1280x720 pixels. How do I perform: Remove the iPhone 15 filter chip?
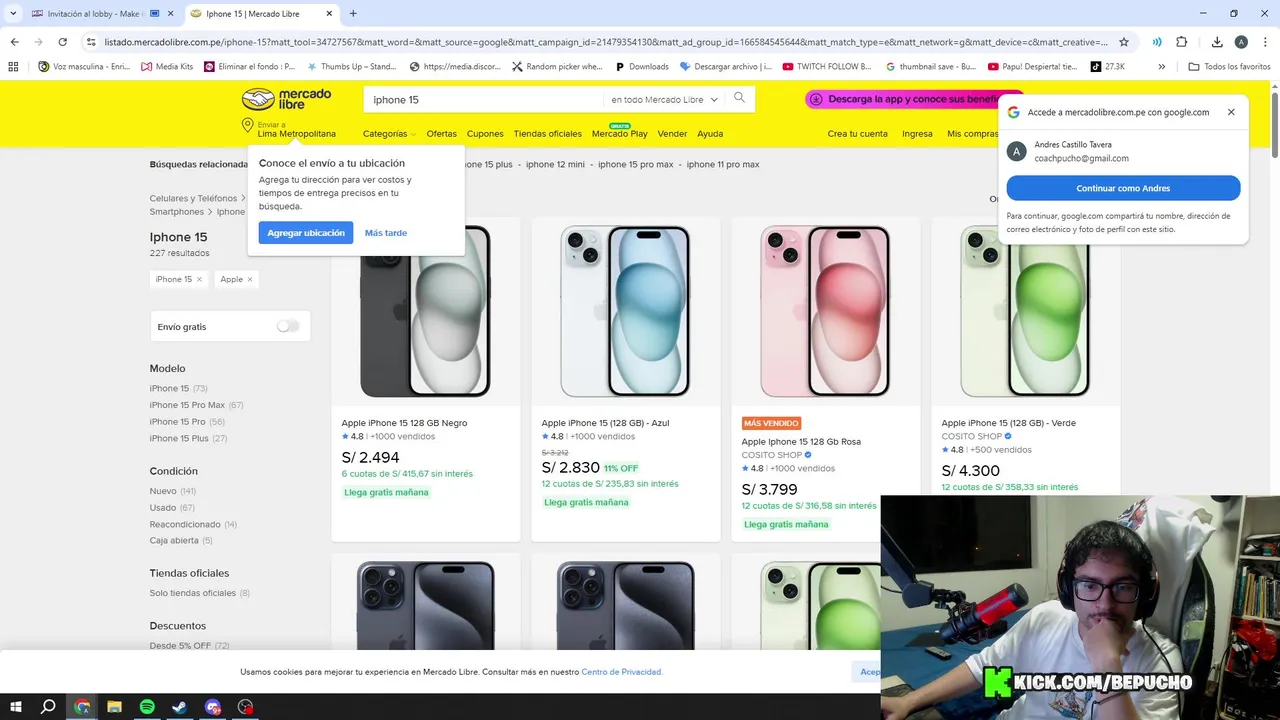[x=199, y=279]
